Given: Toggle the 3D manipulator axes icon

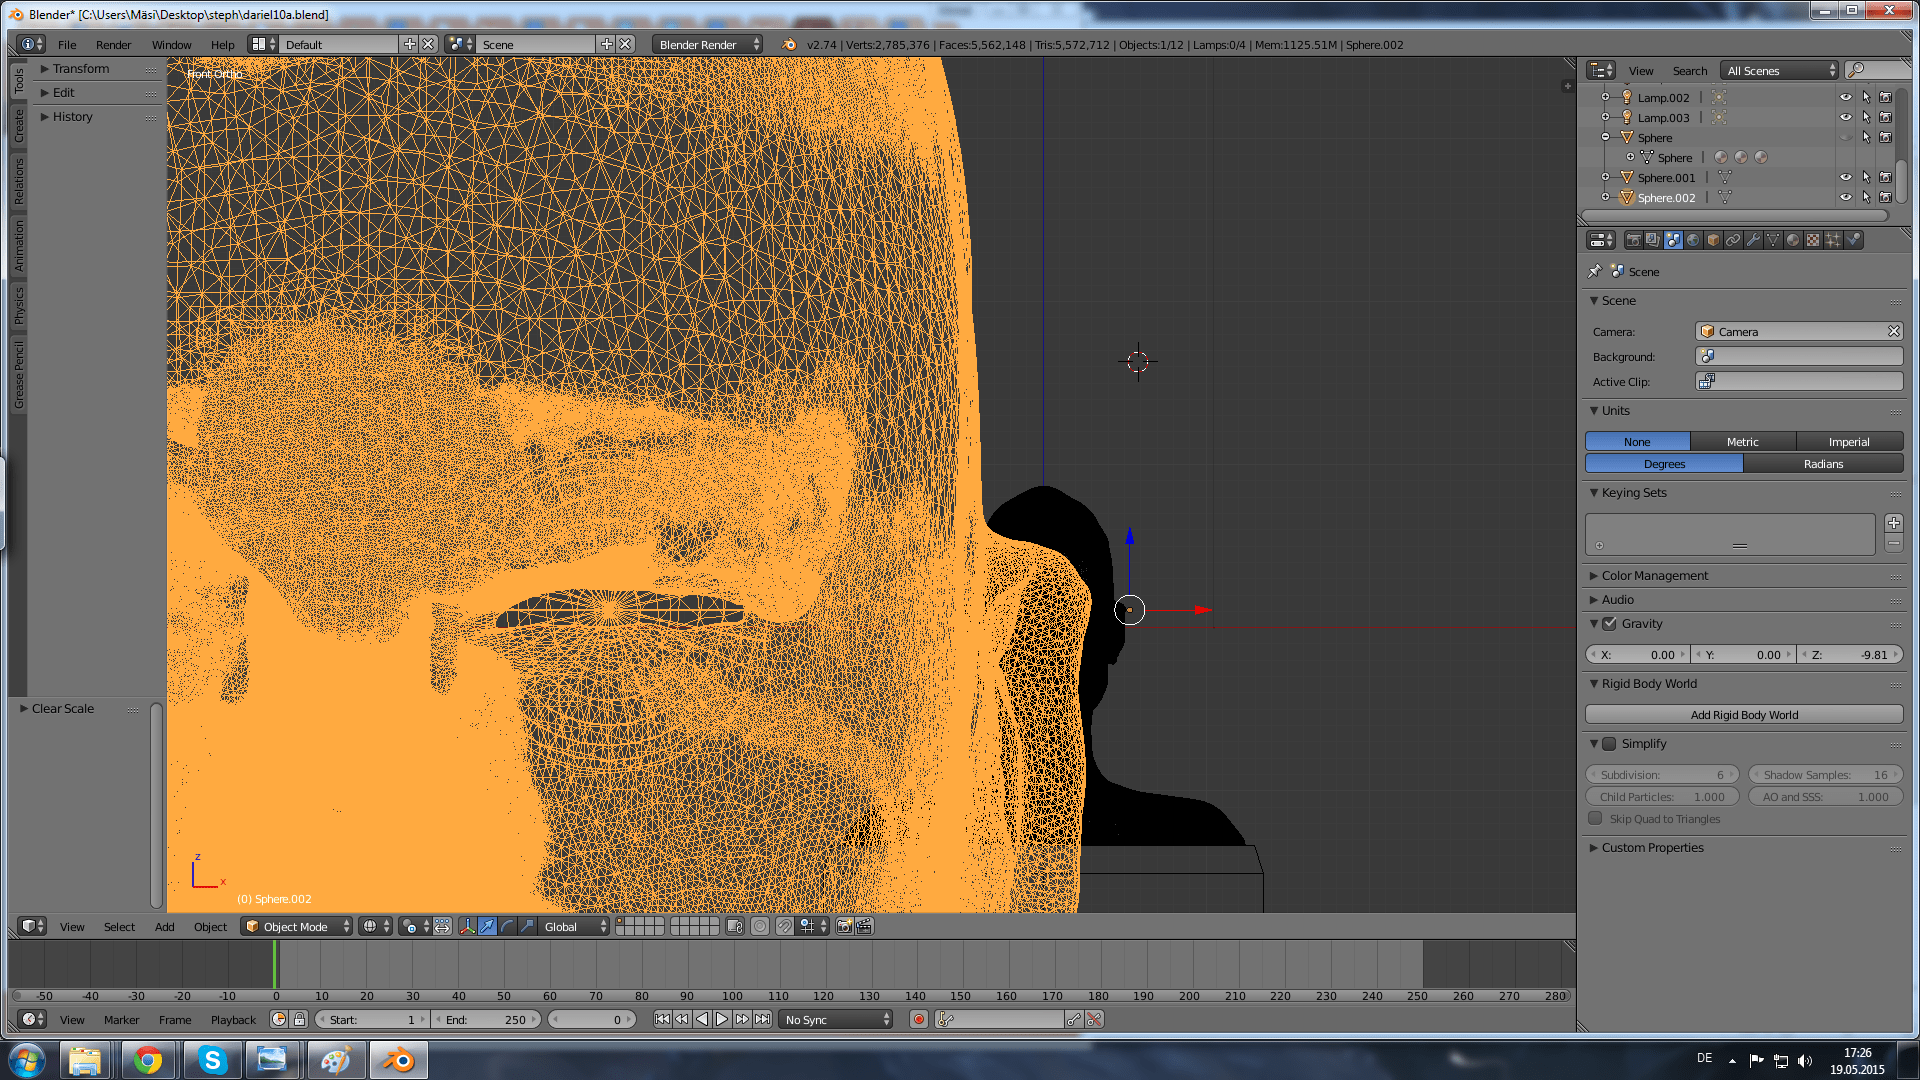Looking at the screenshot, I should 467,926.
